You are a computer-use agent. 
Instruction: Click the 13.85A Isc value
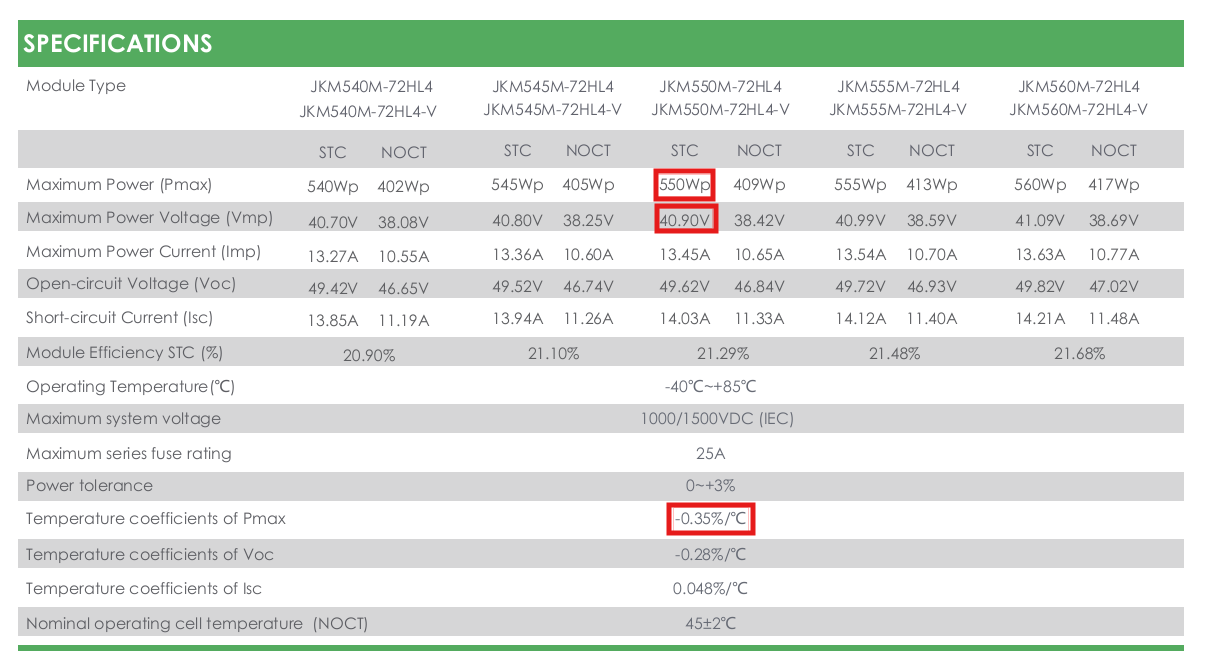(334, 321)
